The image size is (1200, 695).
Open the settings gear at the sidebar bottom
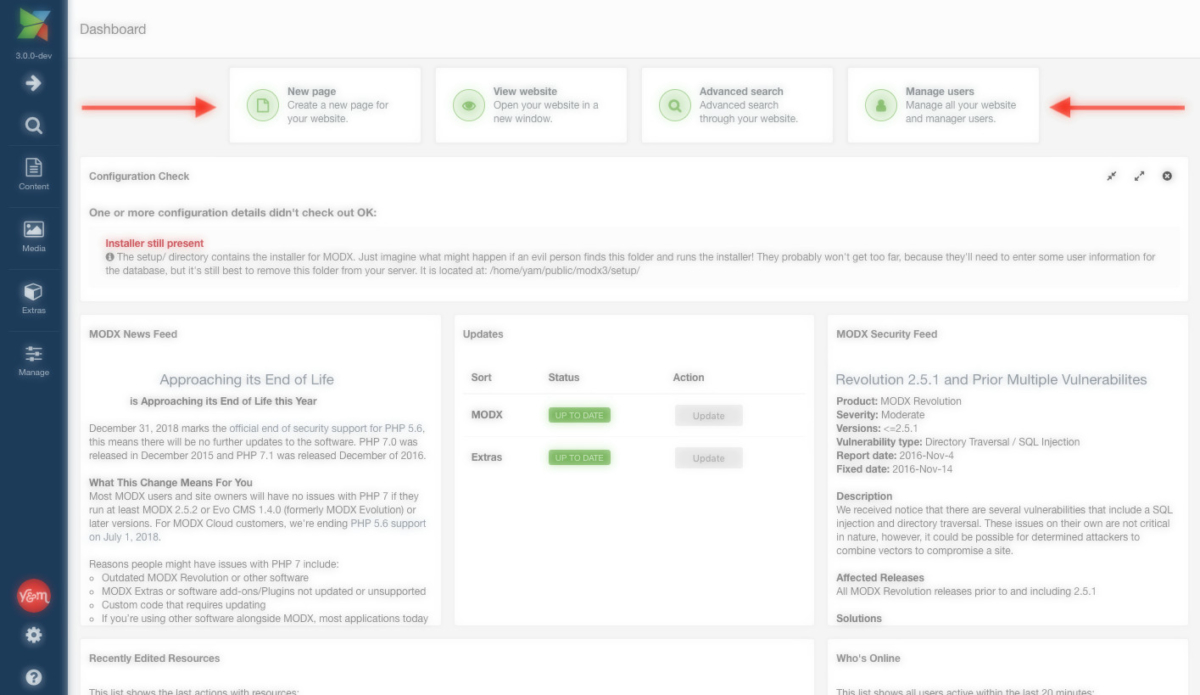click(x=34, y=633)
